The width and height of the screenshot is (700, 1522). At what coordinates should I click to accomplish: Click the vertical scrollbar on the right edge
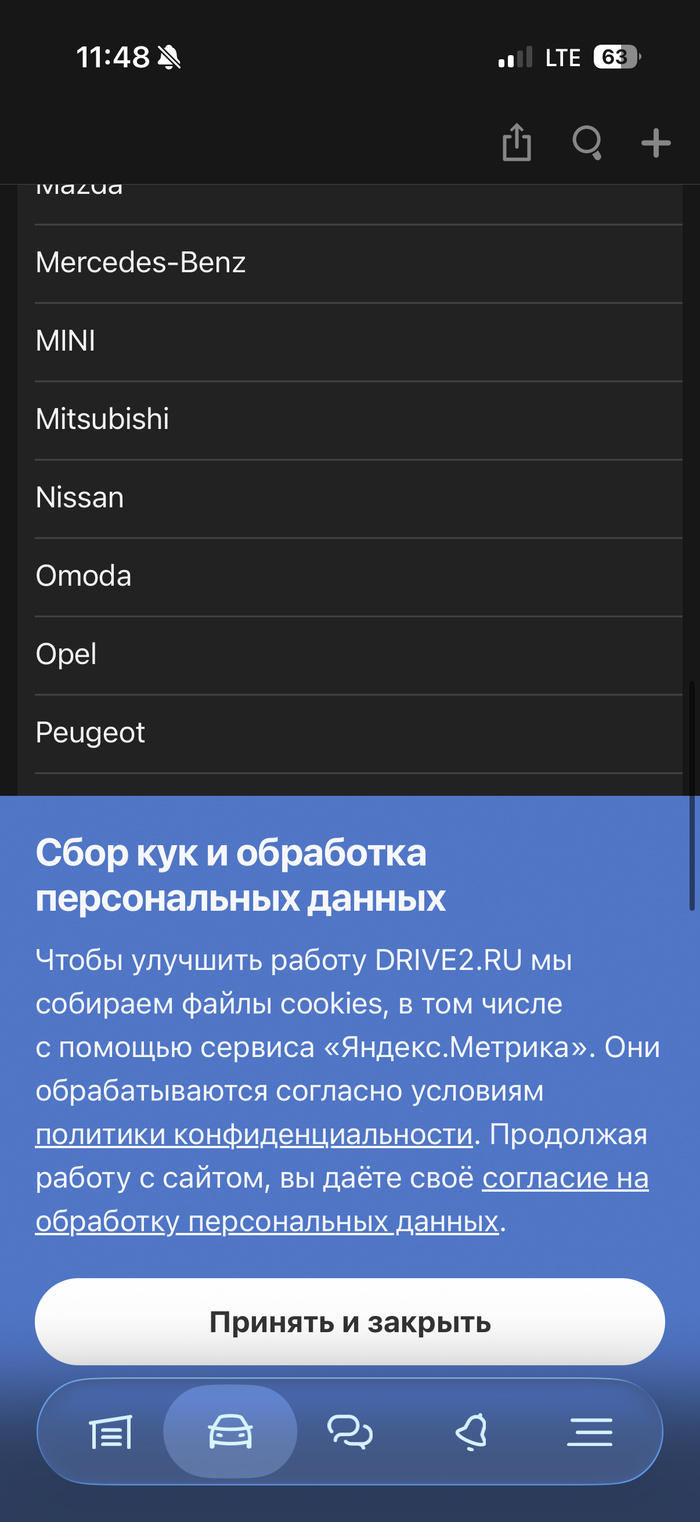click(692, 796)
